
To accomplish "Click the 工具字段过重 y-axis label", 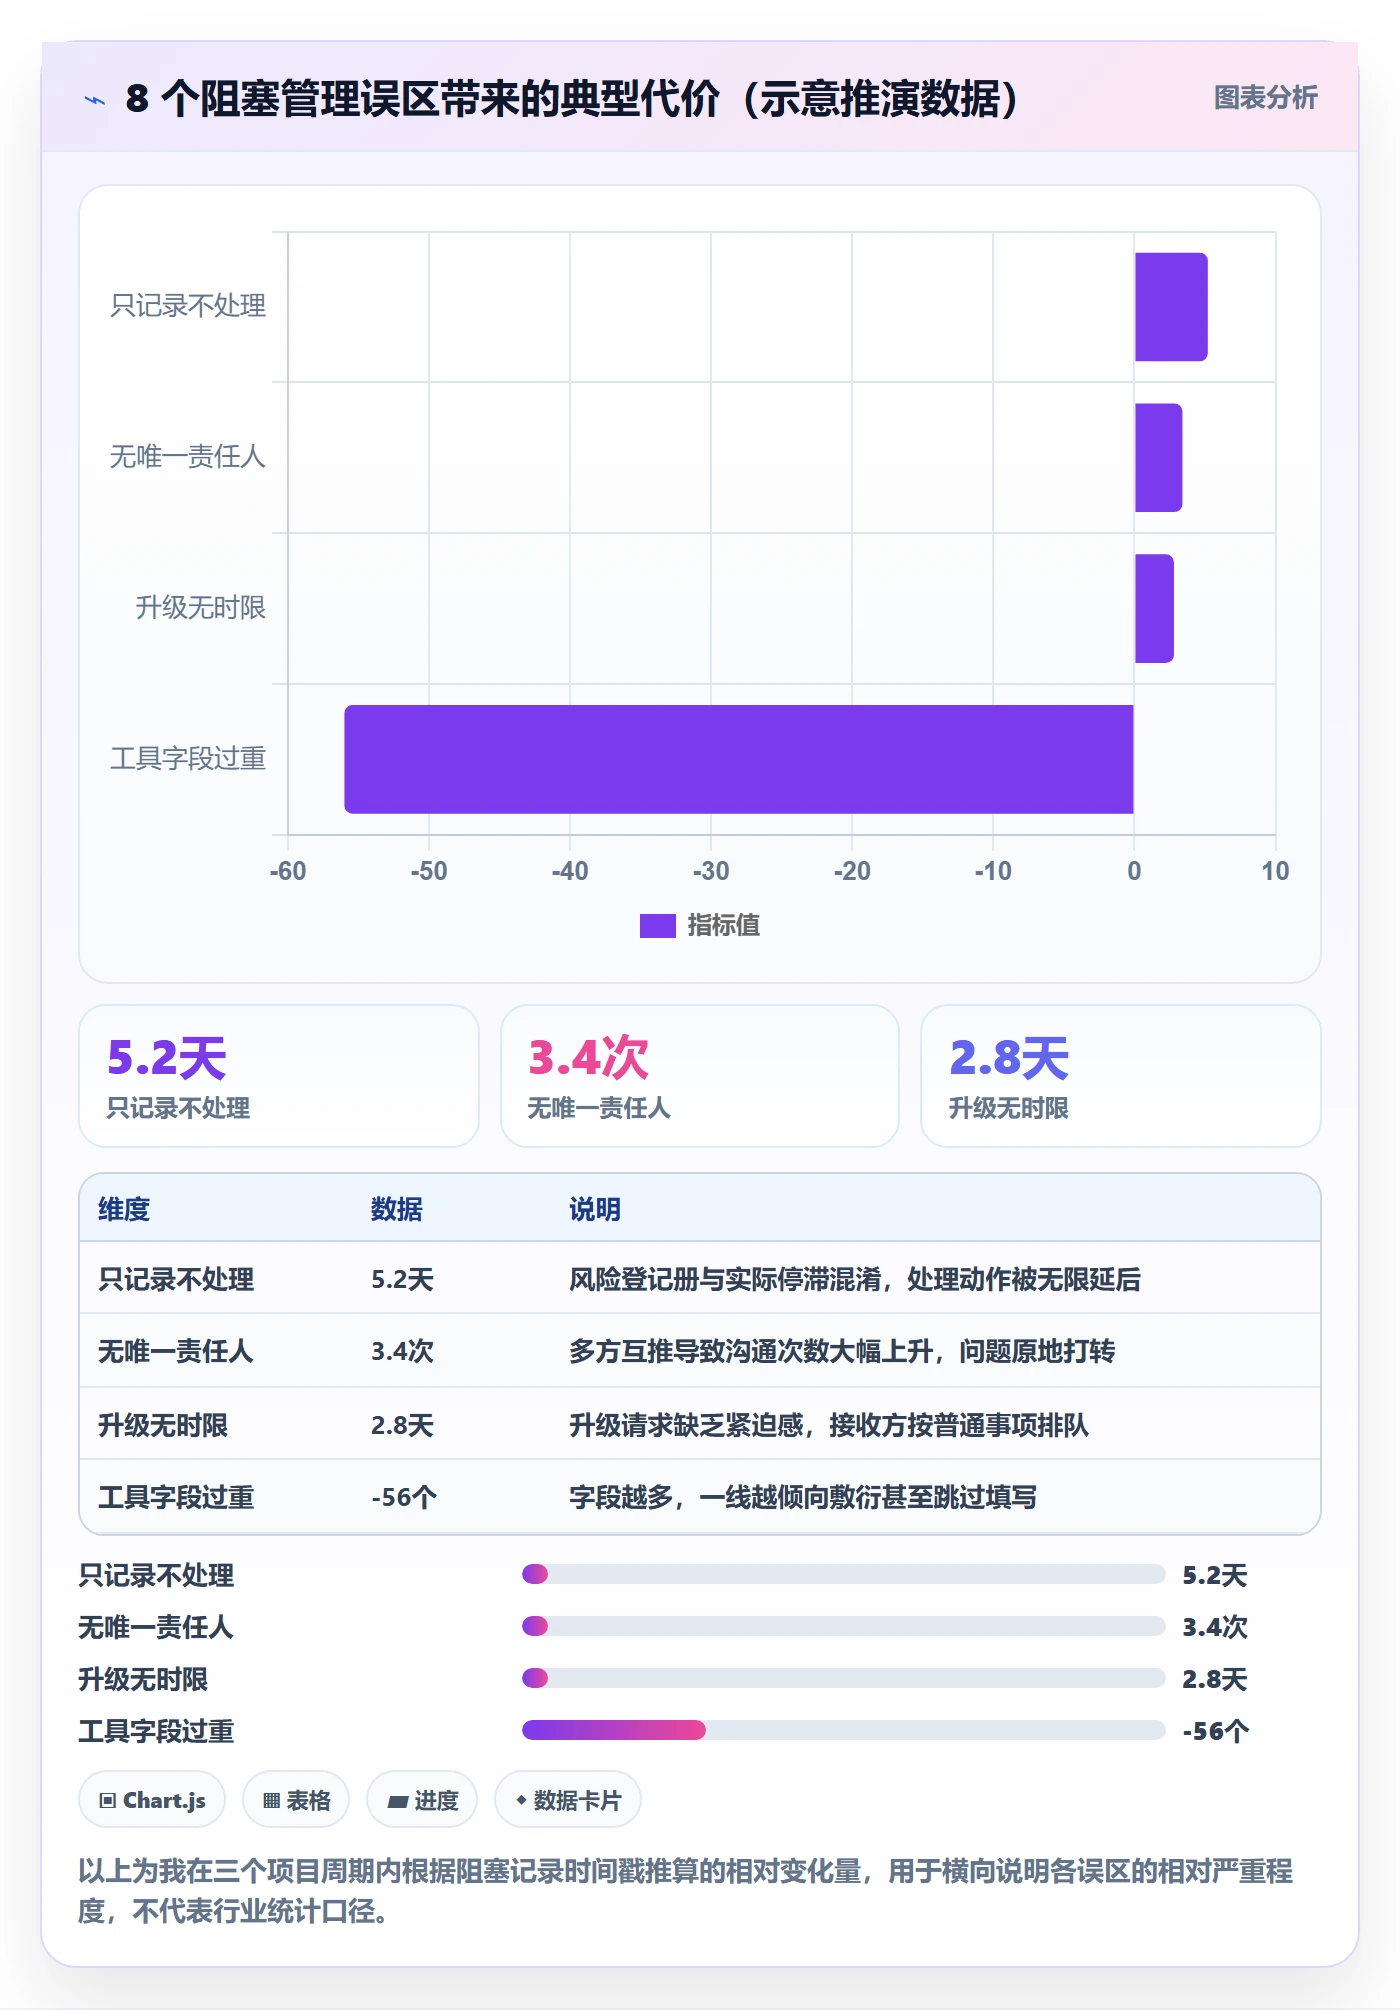I will pyautogui.click(x=188, y=759).
